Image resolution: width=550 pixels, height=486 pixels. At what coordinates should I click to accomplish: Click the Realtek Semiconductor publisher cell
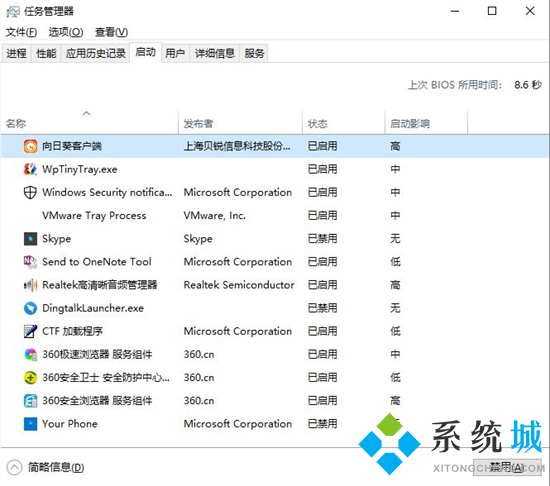[x=239, y=285]
